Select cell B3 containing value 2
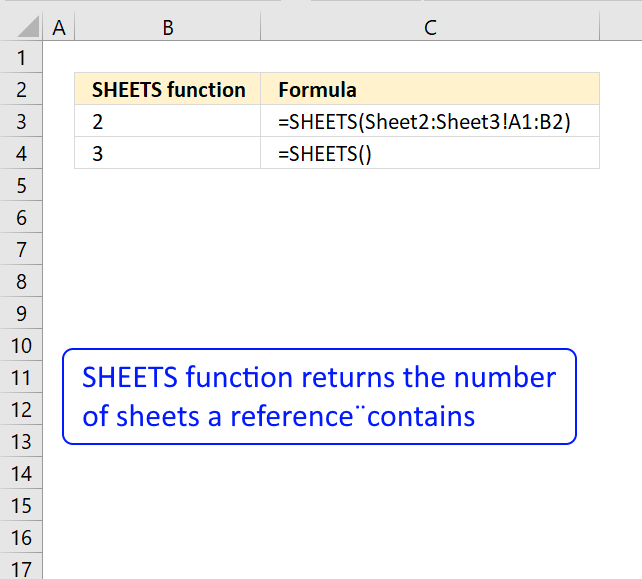The width and height of the screenshot is (642, 579). point(167,121)
